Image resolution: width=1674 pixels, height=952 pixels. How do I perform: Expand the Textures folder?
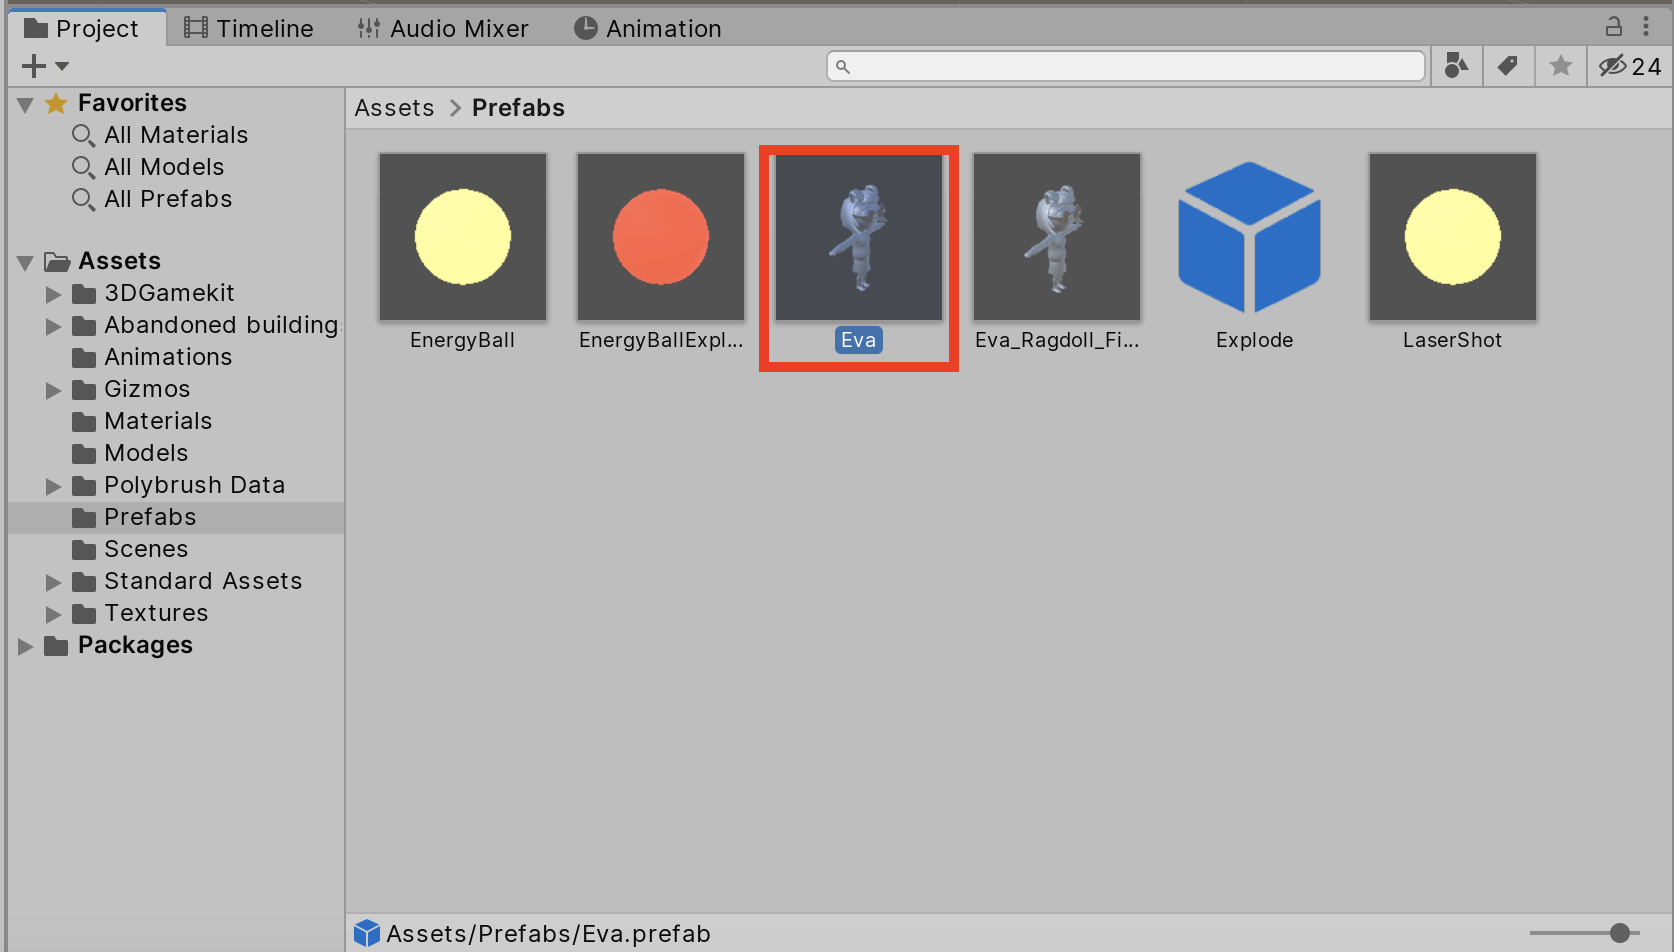(x=54, y=615)
